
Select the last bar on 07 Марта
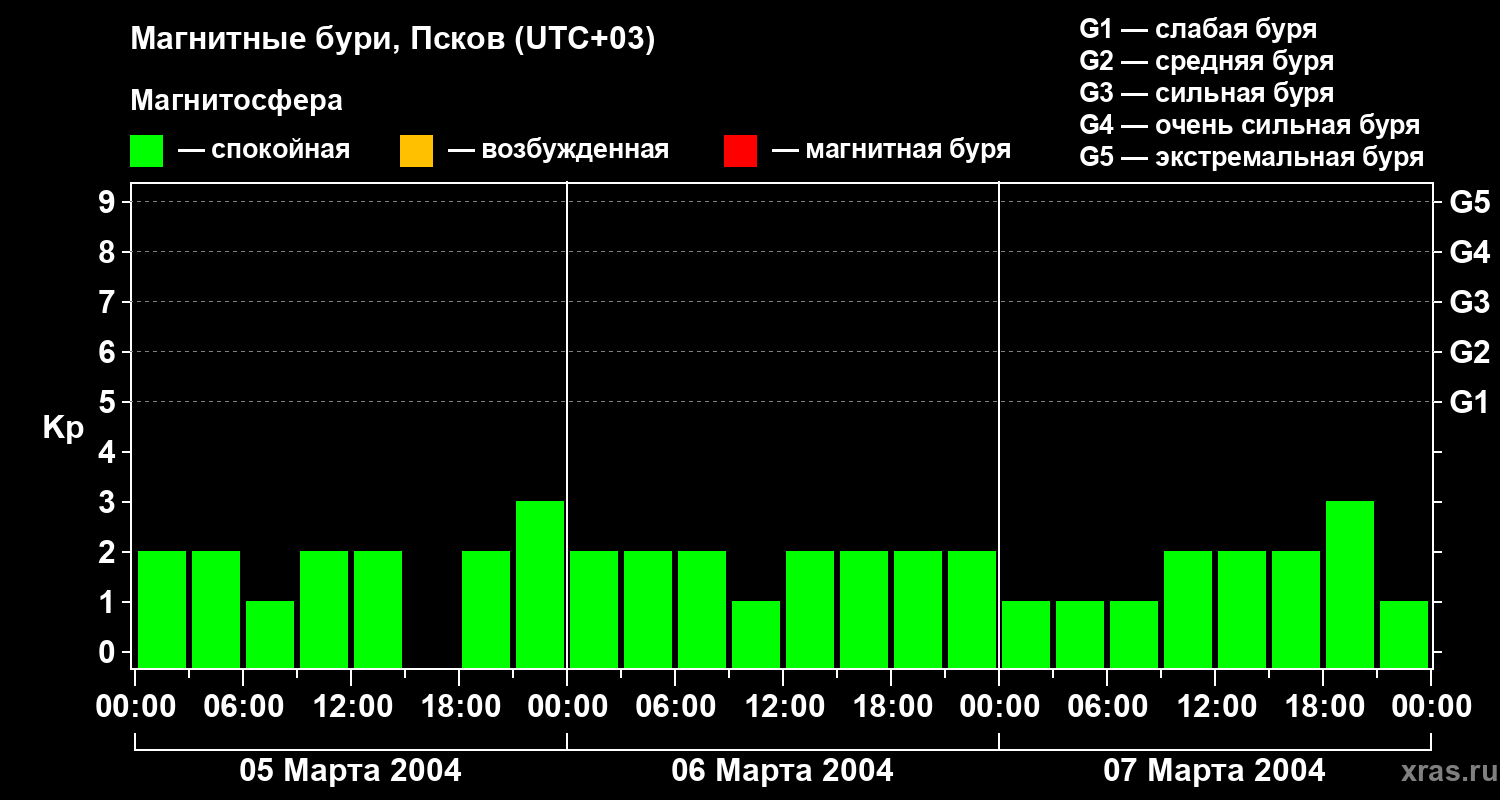[1404, 634]
